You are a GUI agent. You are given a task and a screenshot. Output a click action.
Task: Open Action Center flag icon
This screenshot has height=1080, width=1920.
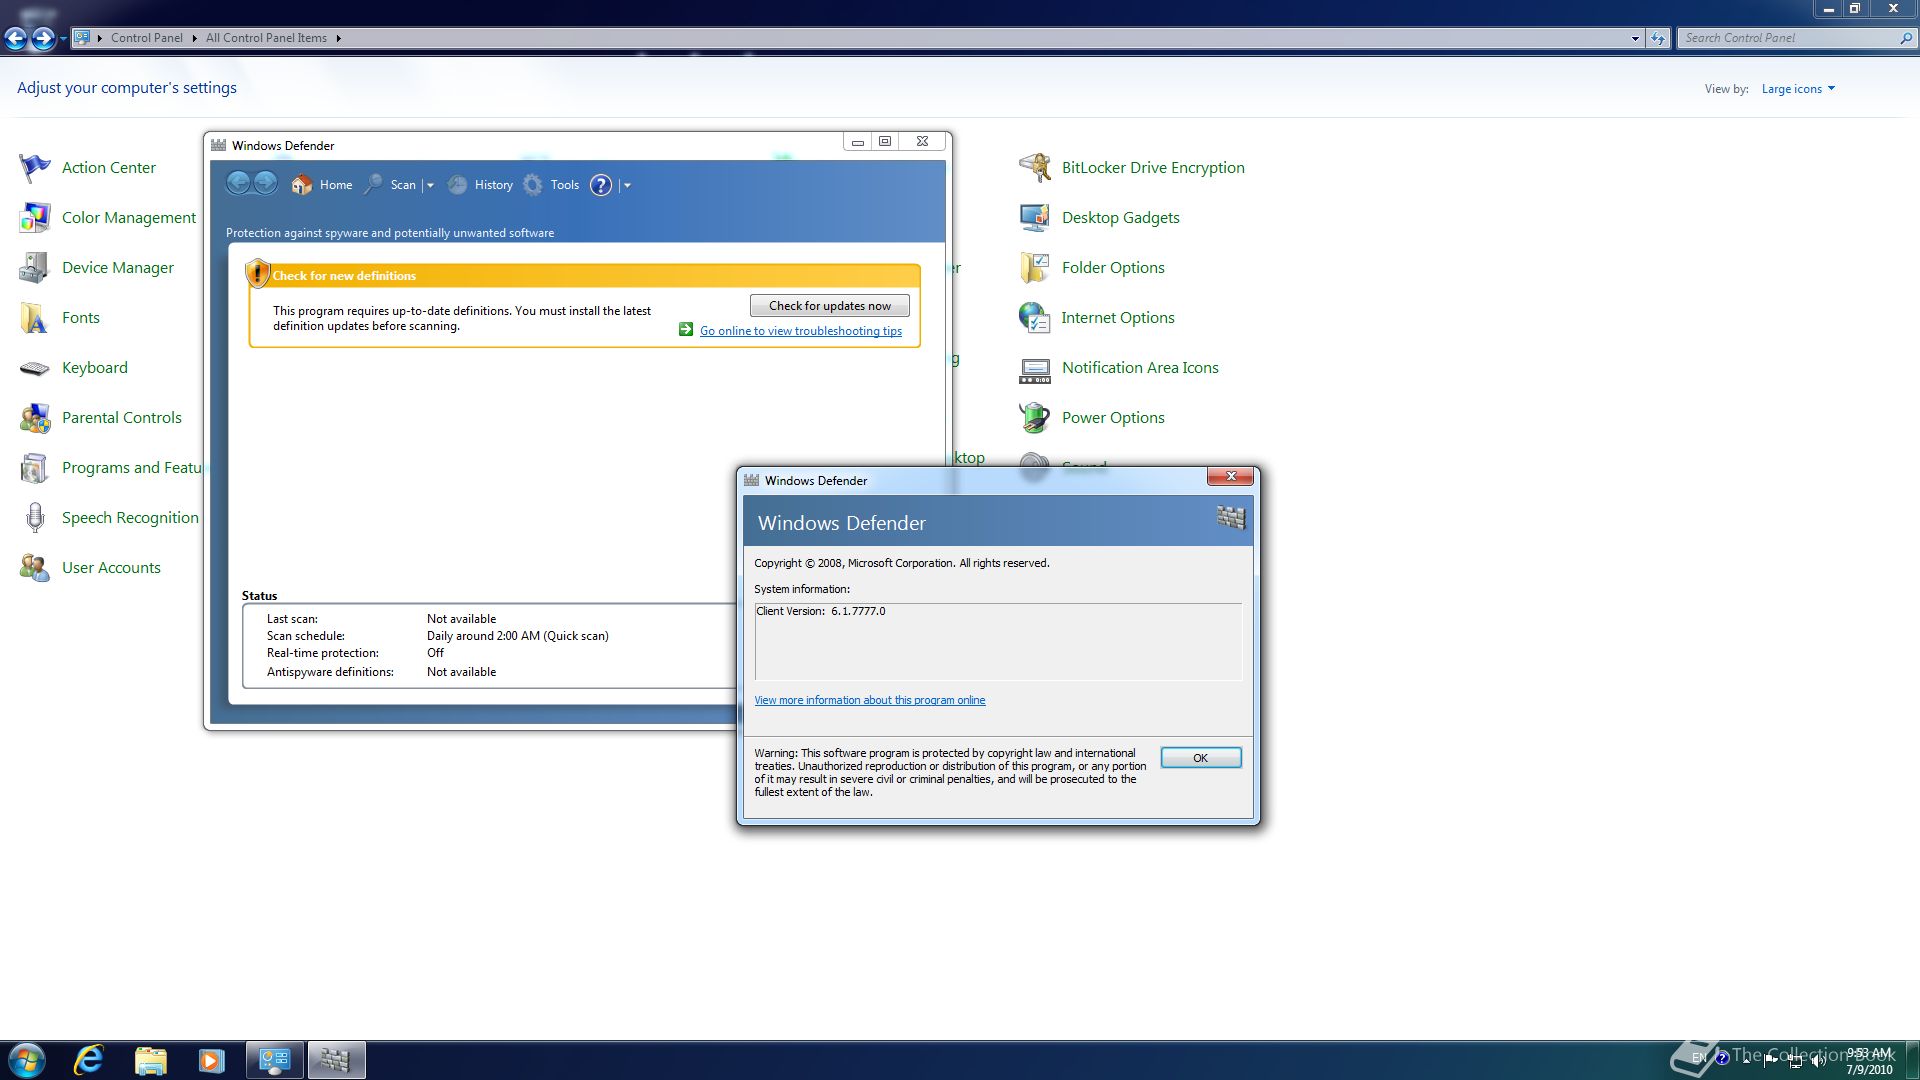(x=35, y=168)
